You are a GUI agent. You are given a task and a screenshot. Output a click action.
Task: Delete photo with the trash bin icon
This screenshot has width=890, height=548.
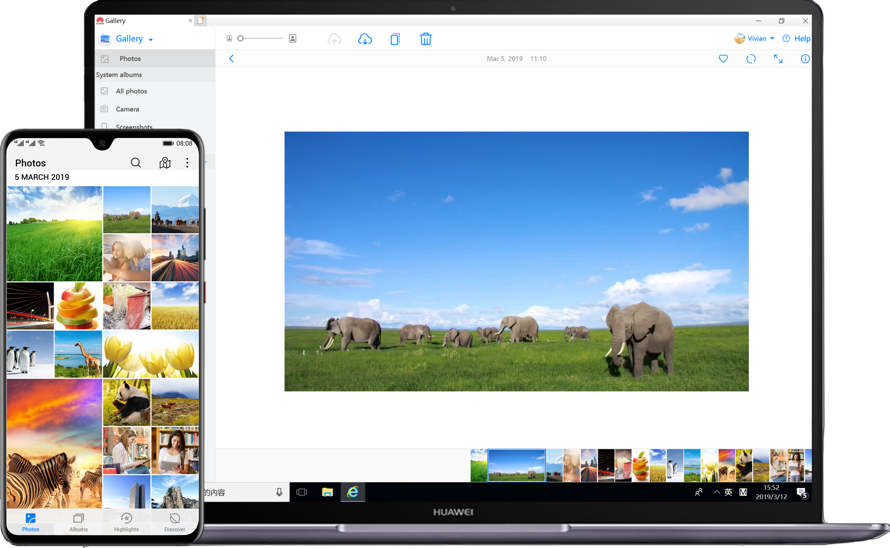[x=426, y=39]
